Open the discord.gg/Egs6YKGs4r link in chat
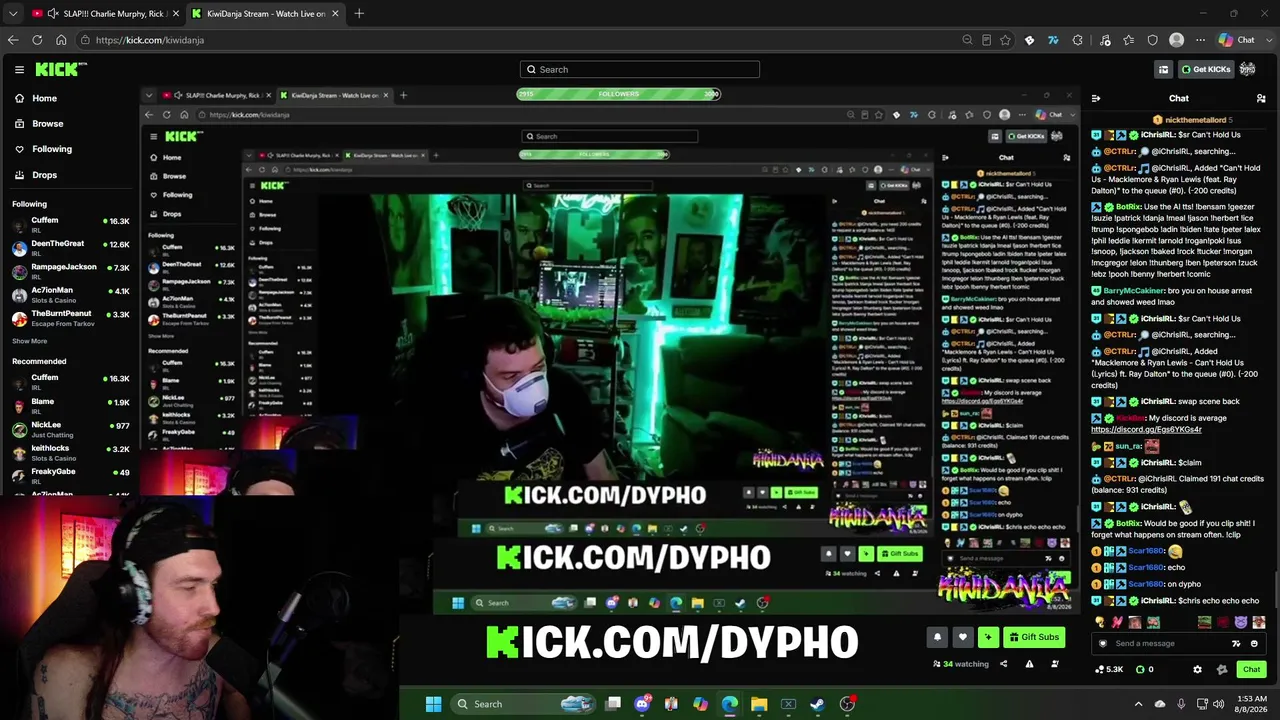Viewport: 1280px width, 720px height. (x=1146, y=429)
